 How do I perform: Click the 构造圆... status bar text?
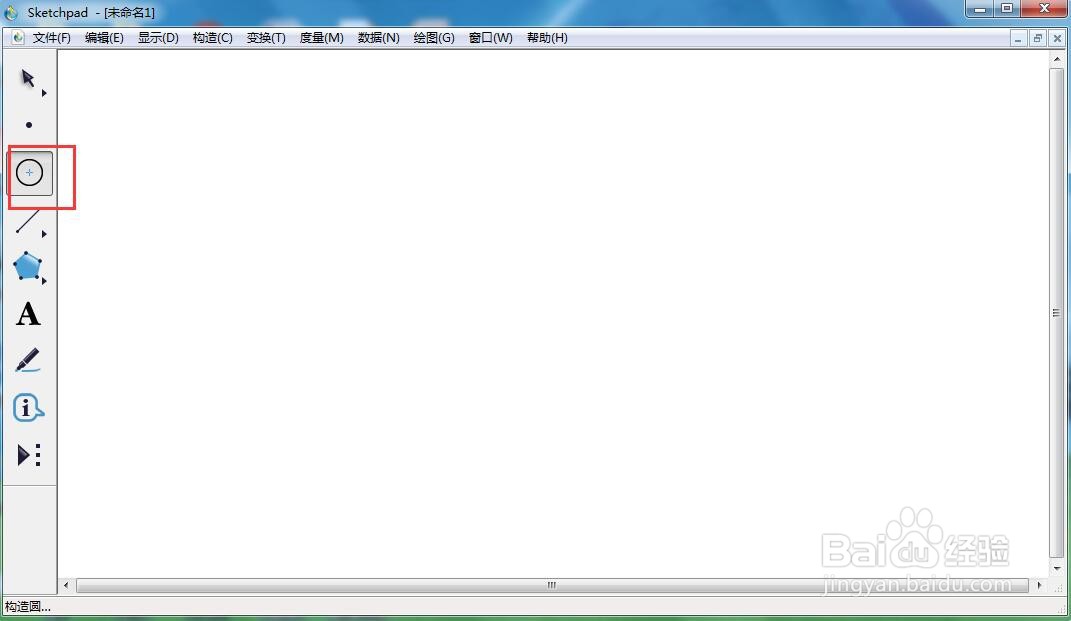(x=27, y=607)
